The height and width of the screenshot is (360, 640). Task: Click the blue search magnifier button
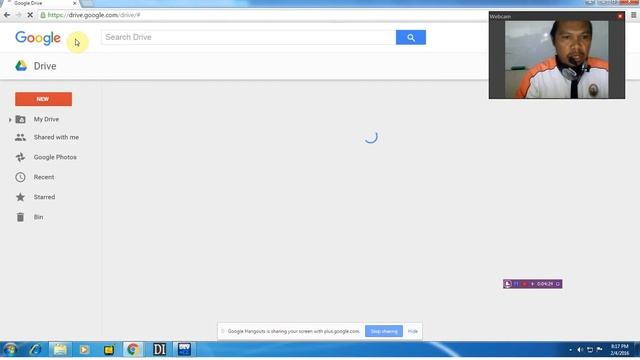[x=411, y=38]
